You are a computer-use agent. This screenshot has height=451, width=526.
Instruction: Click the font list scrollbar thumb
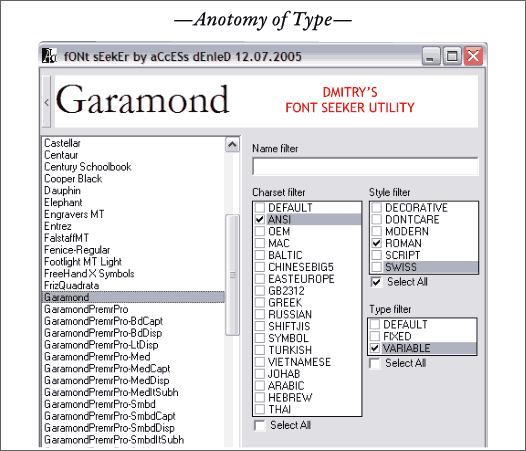(x=232, y=275)
